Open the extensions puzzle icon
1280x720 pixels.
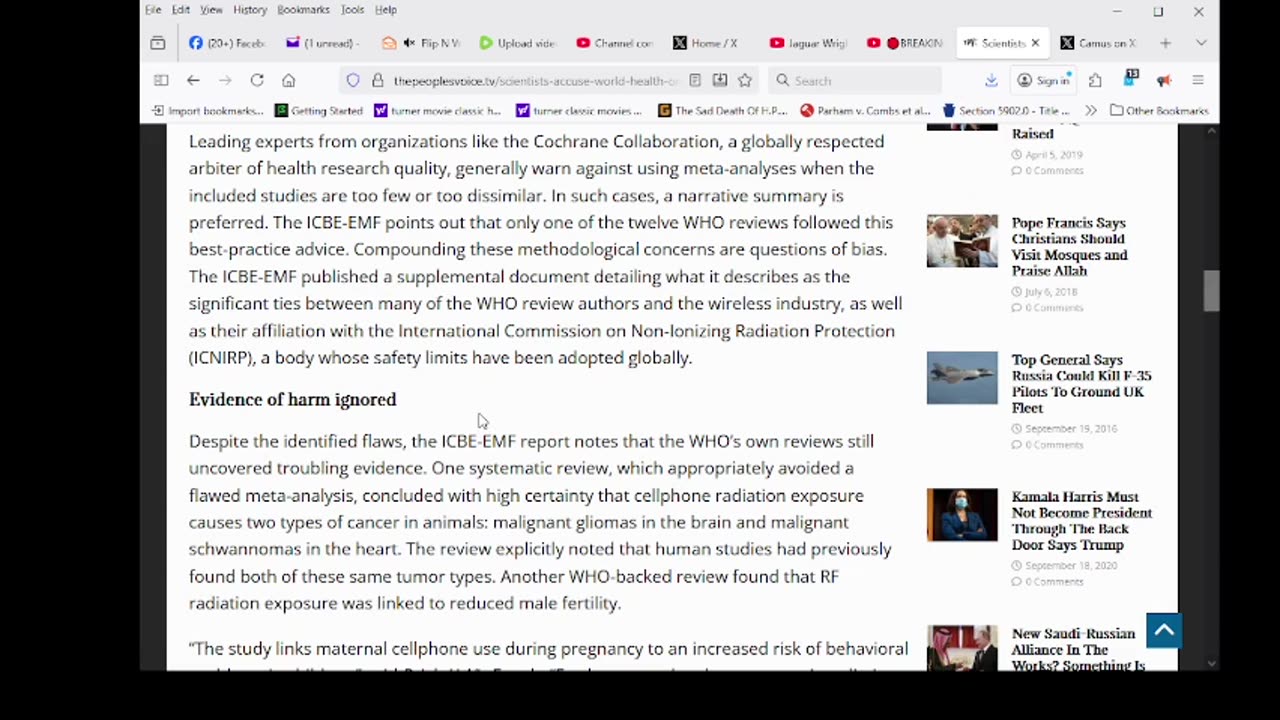pos(1095,80)
